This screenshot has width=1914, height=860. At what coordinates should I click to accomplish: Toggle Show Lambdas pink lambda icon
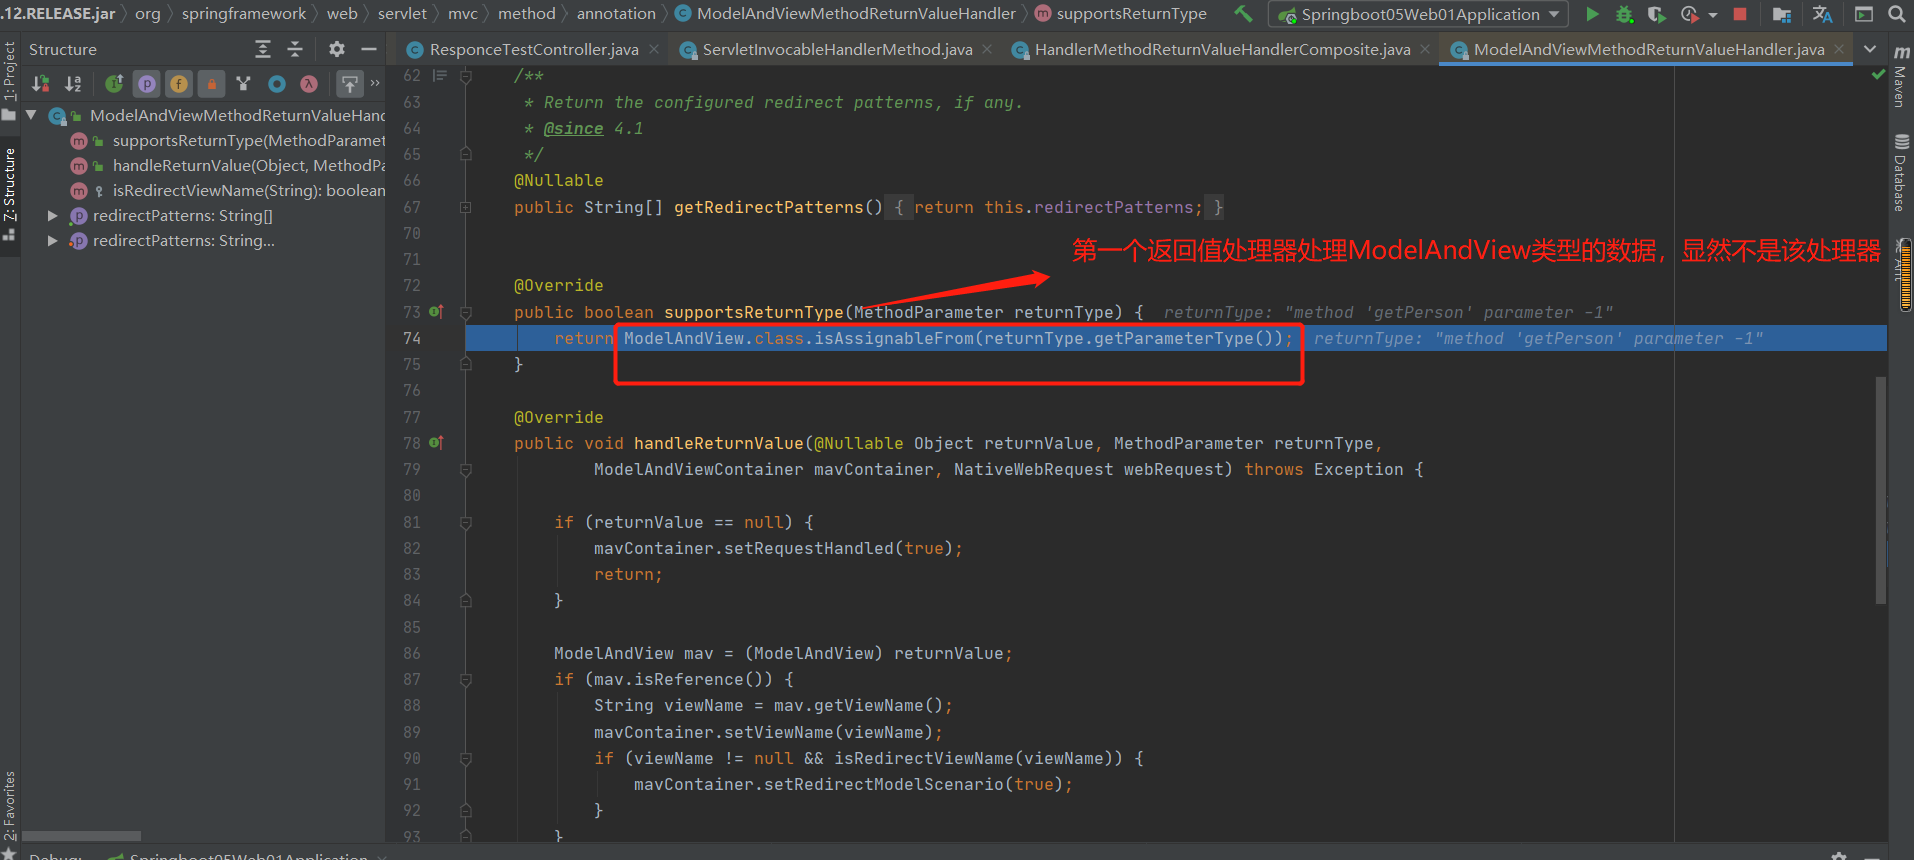coord(309,84)
